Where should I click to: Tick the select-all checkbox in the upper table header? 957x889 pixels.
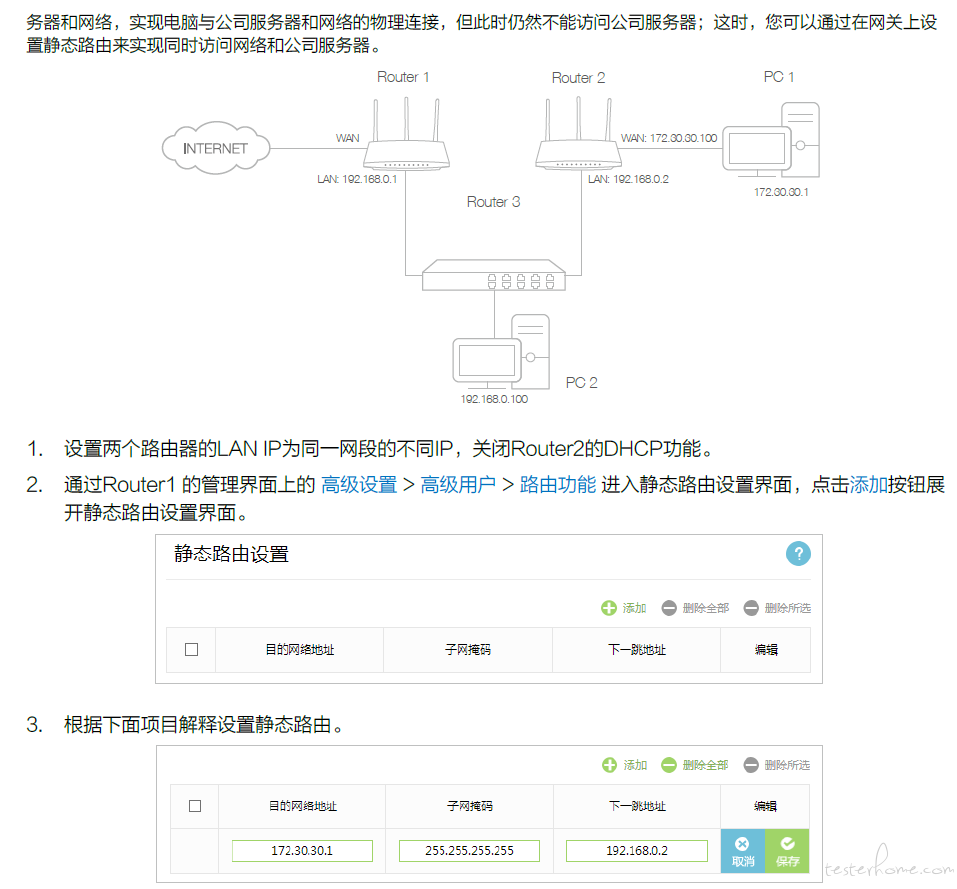[x=192, y=649]
